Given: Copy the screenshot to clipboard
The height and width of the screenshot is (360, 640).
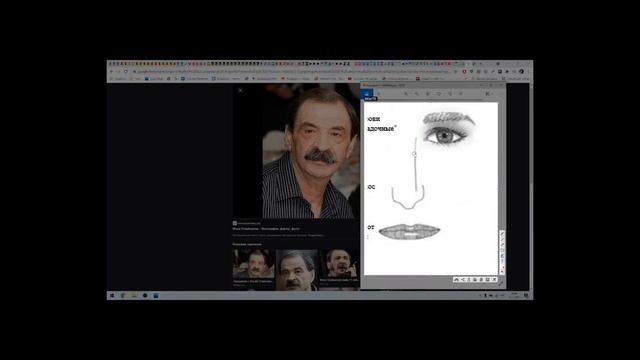Looking at the screenshot, I should coord(481,280).
